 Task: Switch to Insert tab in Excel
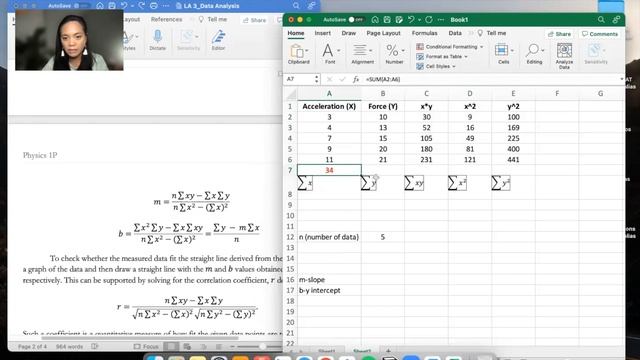click(x=322, y=33)
